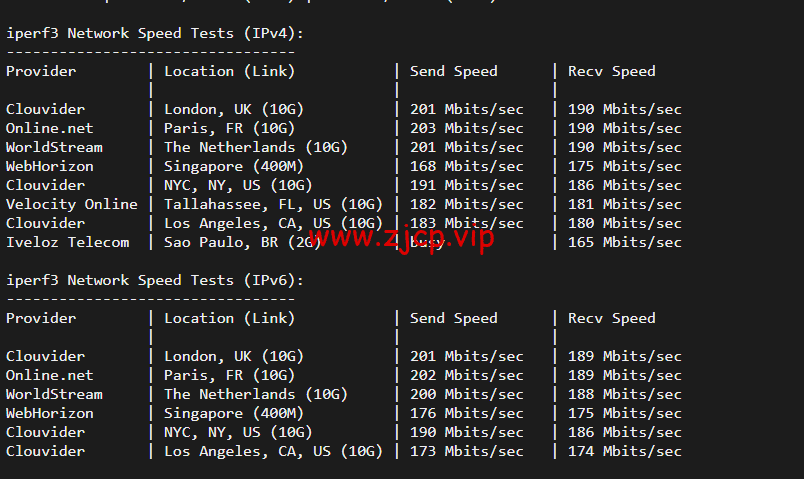Select 'Singapore (400M)' in IPv6 table
The height and width of the screenshot is (479, 804).
234,413
